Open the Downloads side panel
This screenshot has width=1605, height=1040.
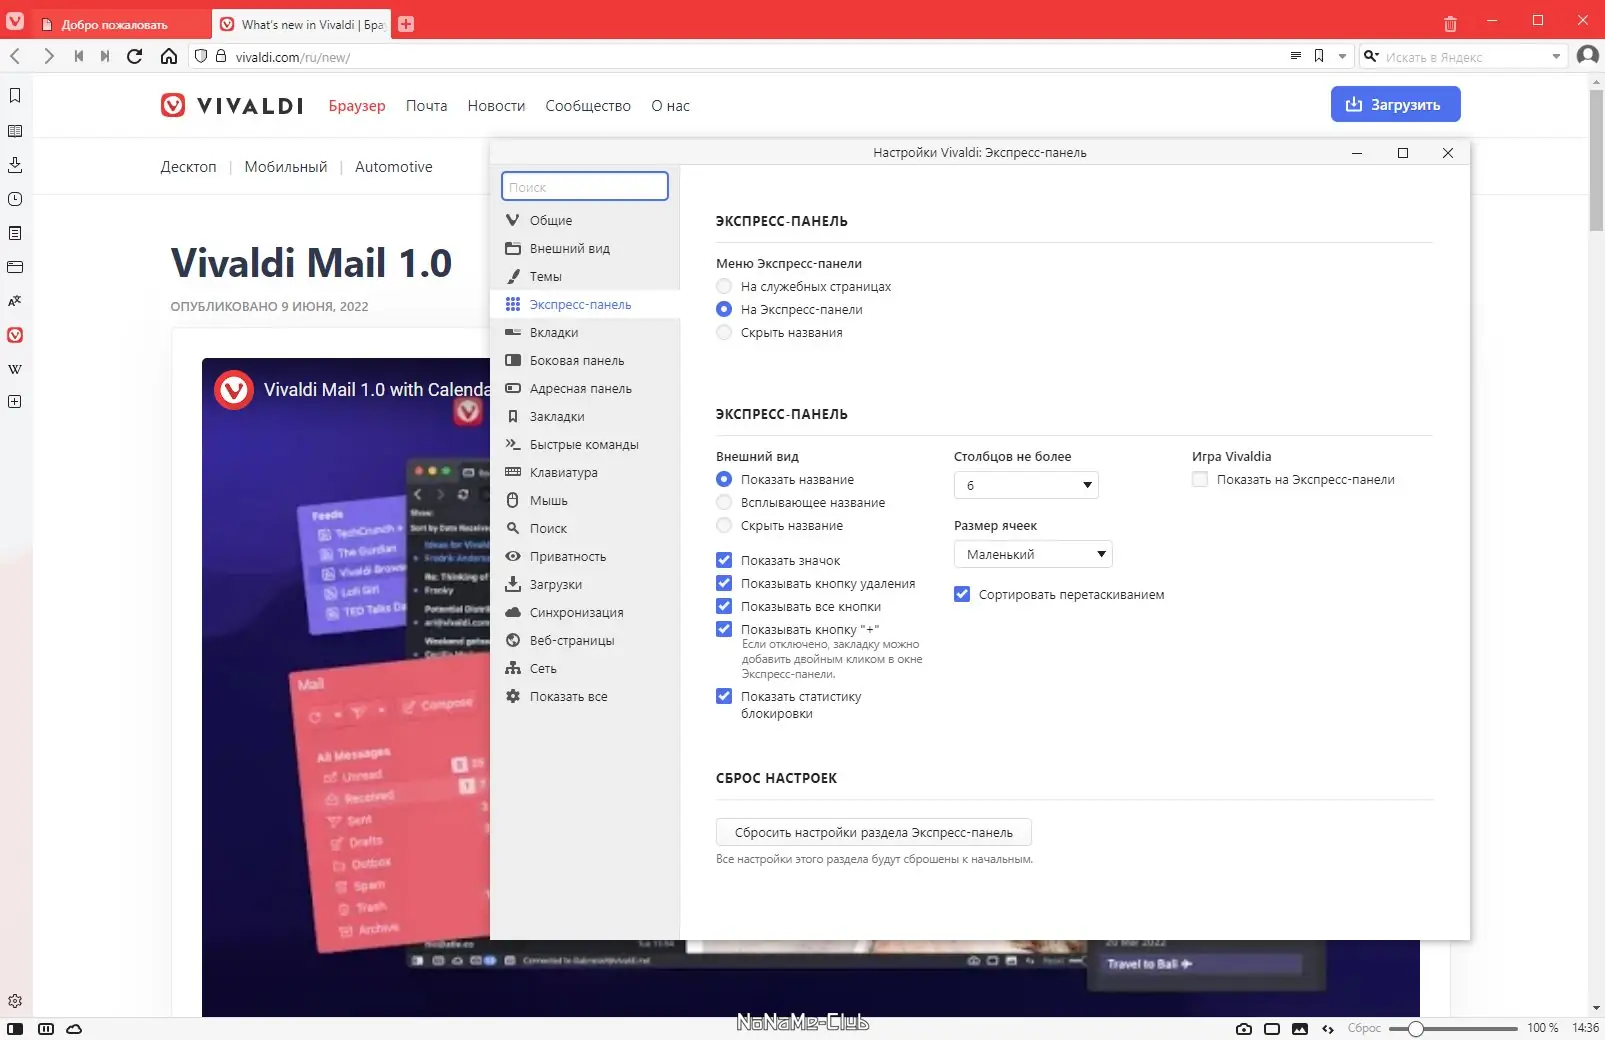[x=15, y=165]
